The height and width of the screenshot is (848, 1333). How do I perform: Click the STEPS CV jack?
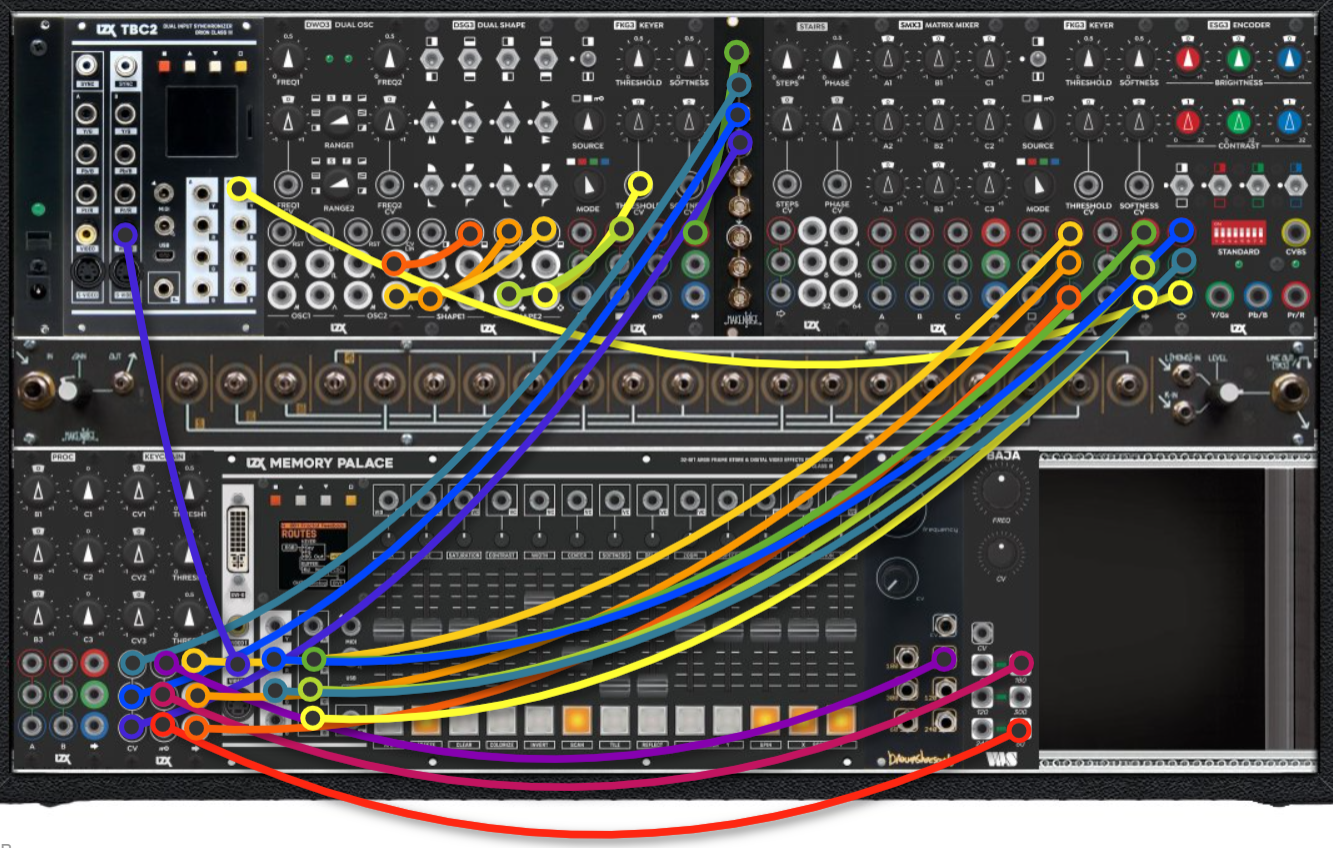tap(787, 184)
